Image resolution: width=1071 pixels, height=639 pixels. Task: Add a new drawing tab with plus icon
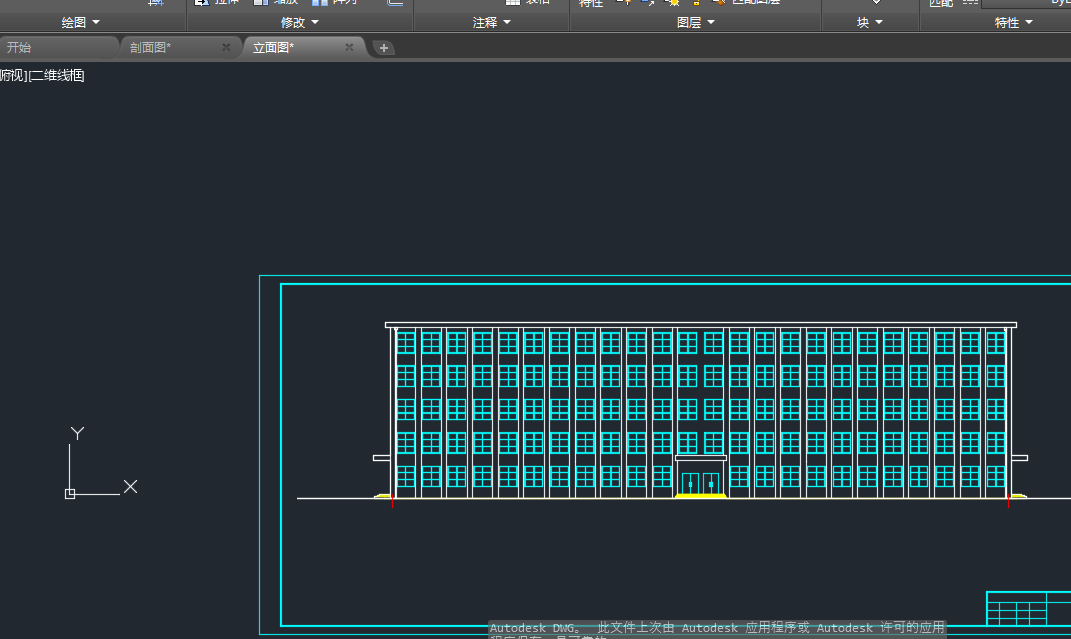(384, 48)
